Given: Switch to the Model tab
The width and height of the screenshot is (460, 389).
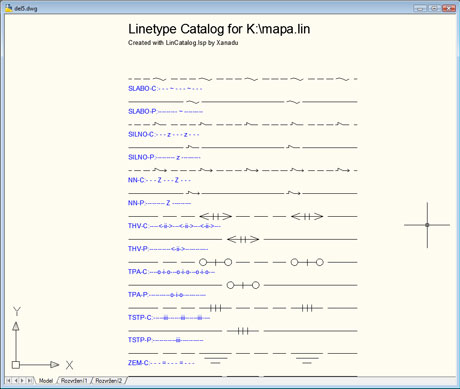Looking at the screenshot, I should tap(46, 380).
